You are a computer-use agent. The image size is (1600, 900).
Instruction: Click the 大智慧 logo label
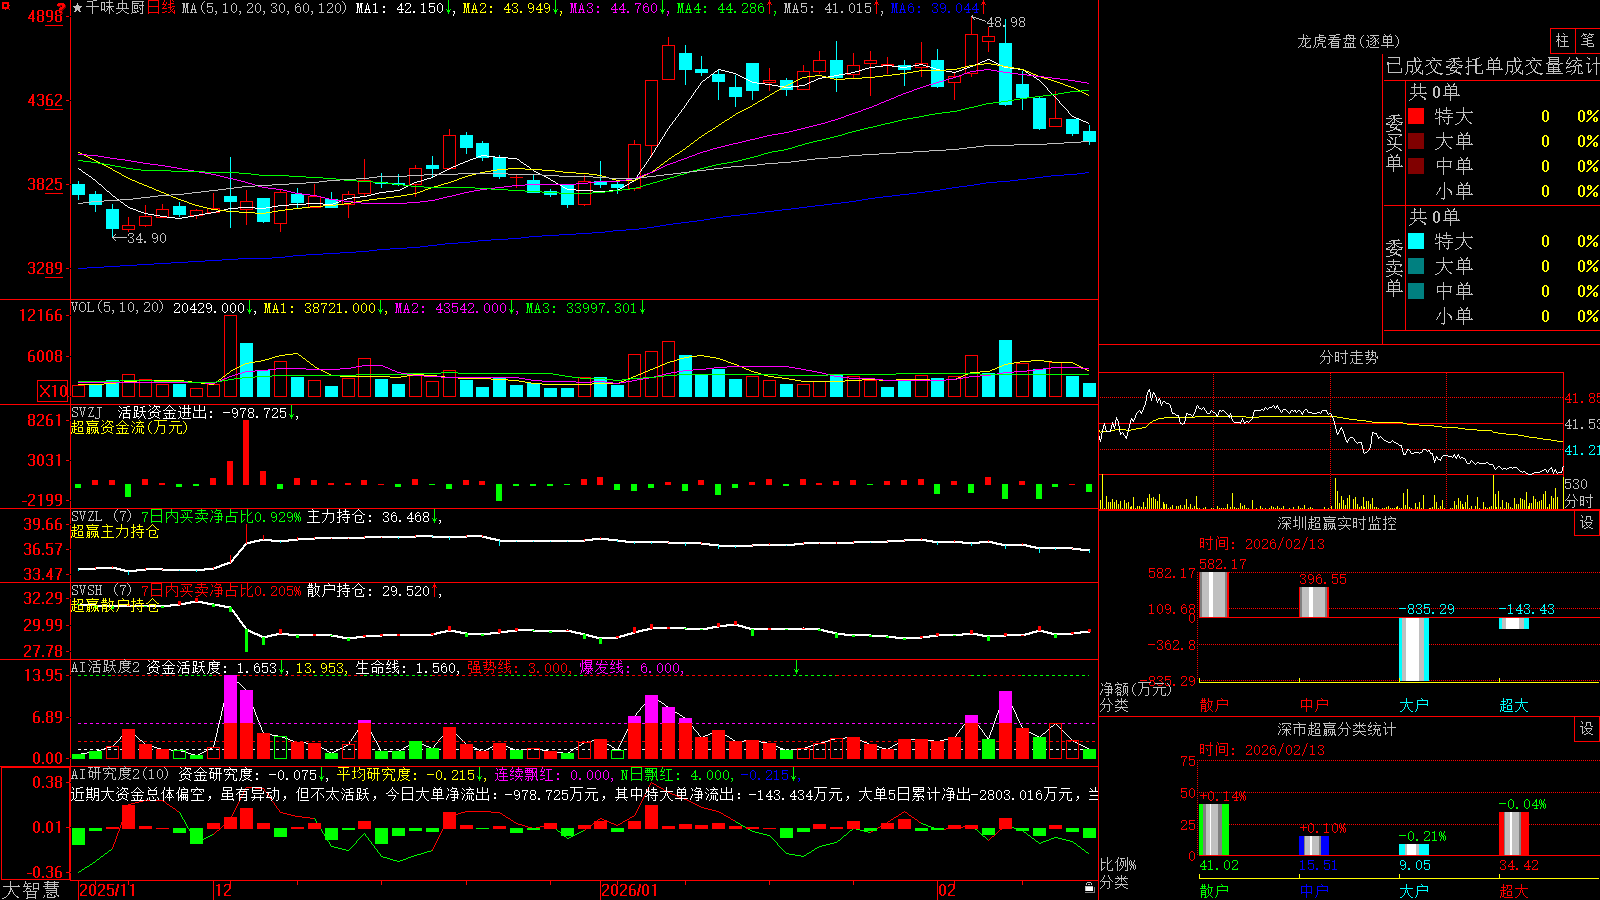[x=31, y=889]
